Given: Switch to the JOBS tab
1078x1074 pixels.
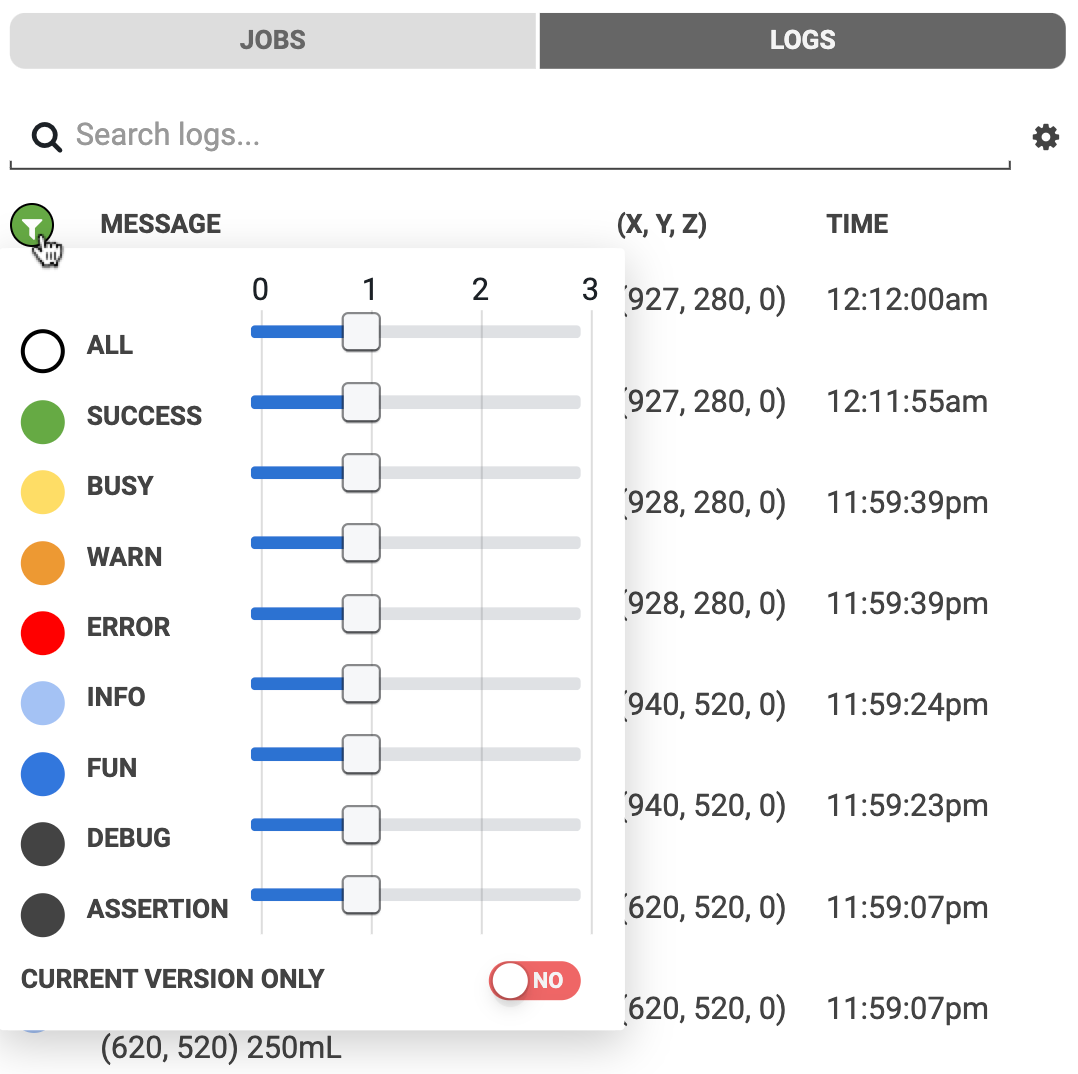Looking at the screenshot, I should tap(272, 40).
